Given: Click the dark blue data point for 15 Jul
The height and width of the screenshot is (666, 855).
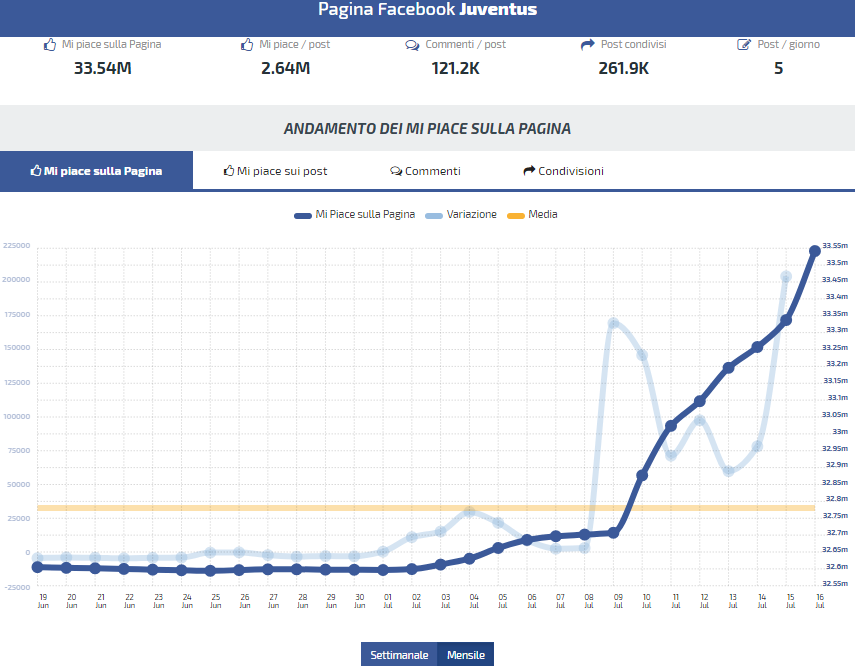Looking at the screenshot, I should coord(786,321).
